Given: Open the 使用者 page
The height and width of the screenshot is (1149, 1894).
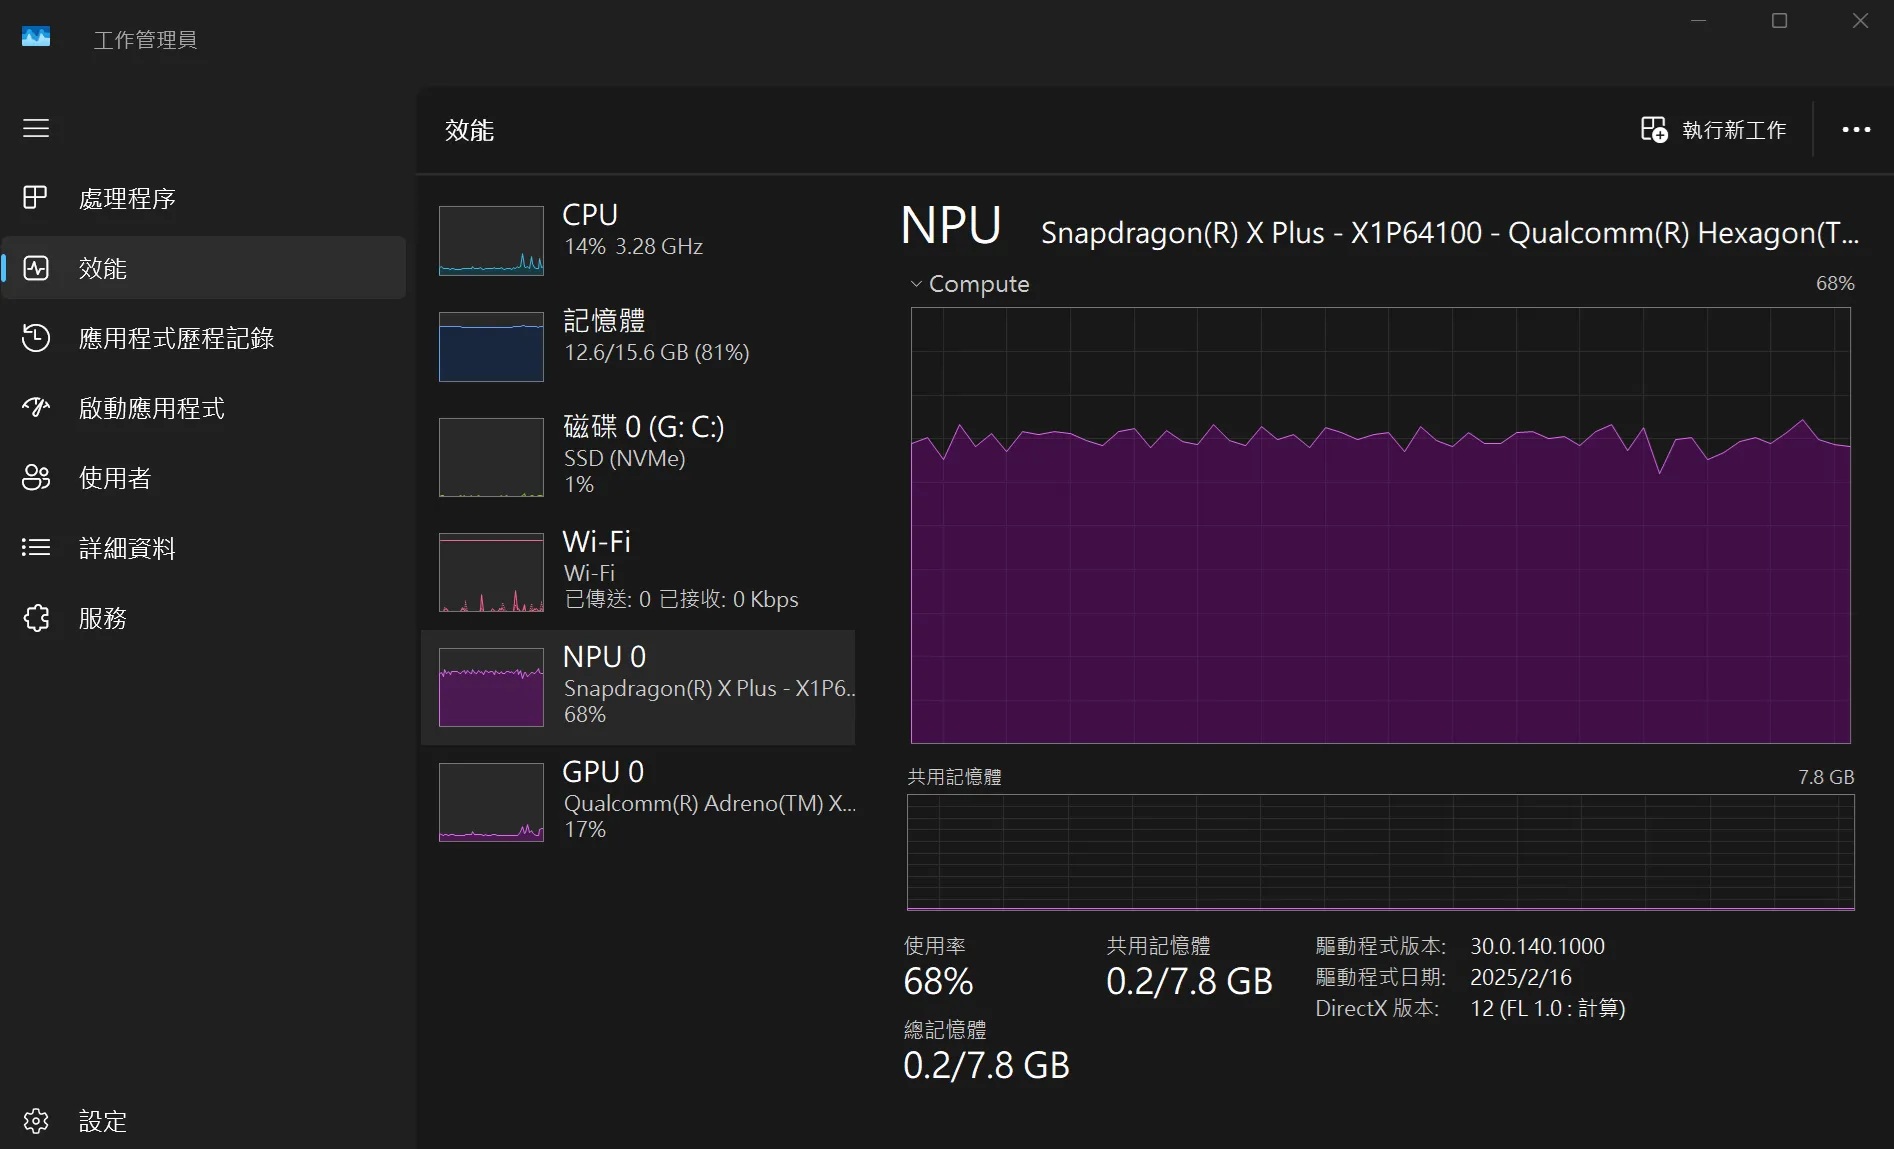Looking at the screenshot, I should coord(204,478).
